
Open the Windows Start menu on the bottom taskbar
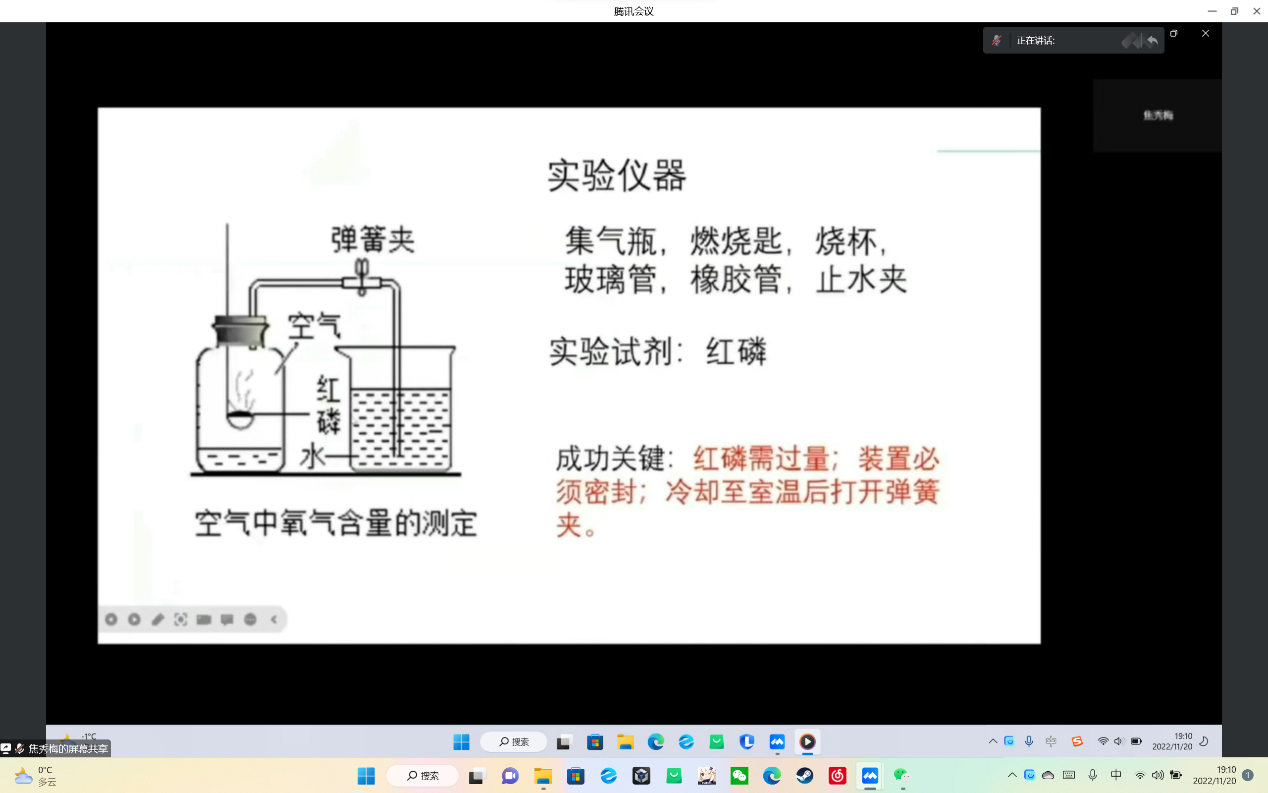point(366,776)
